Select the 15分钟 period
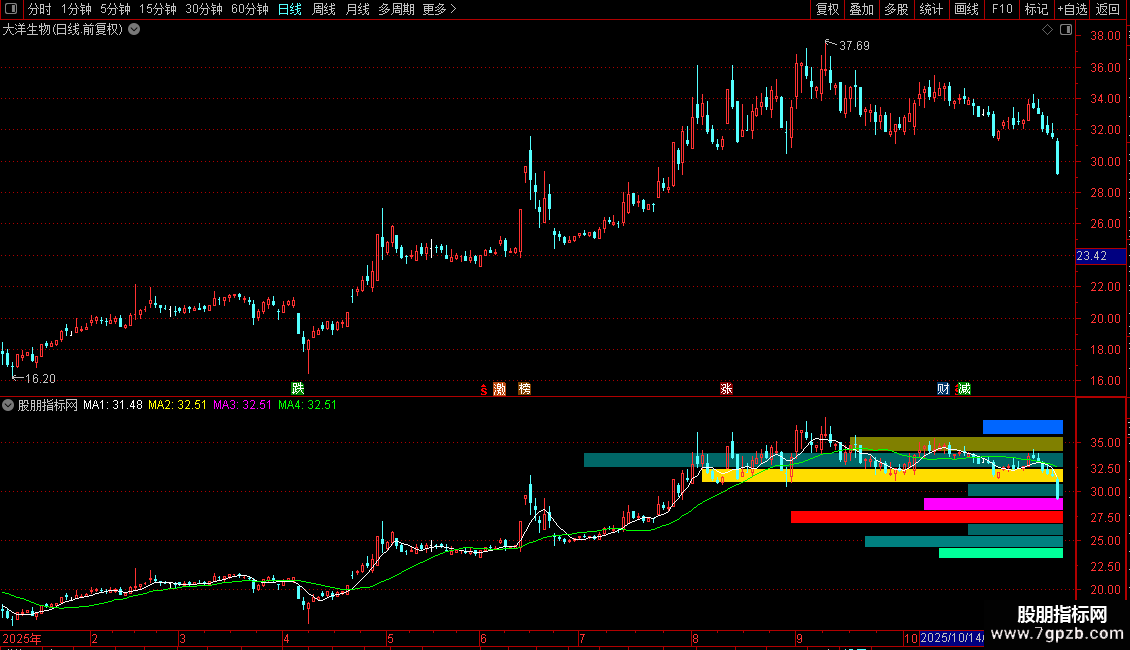Image resolution: width=1130 pixels, height=650 pixels. (x=158, y=9)
